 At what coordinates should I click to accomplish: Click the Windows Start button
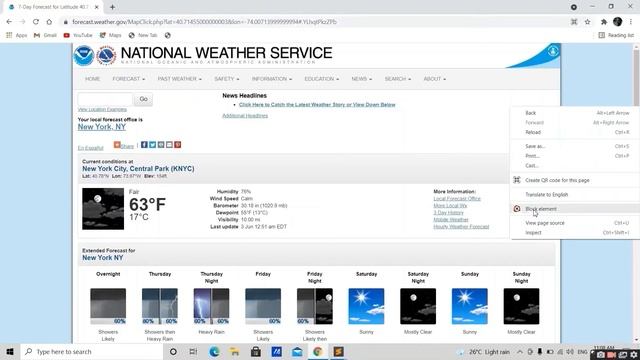pyautogui.click(x=10, y=352)
